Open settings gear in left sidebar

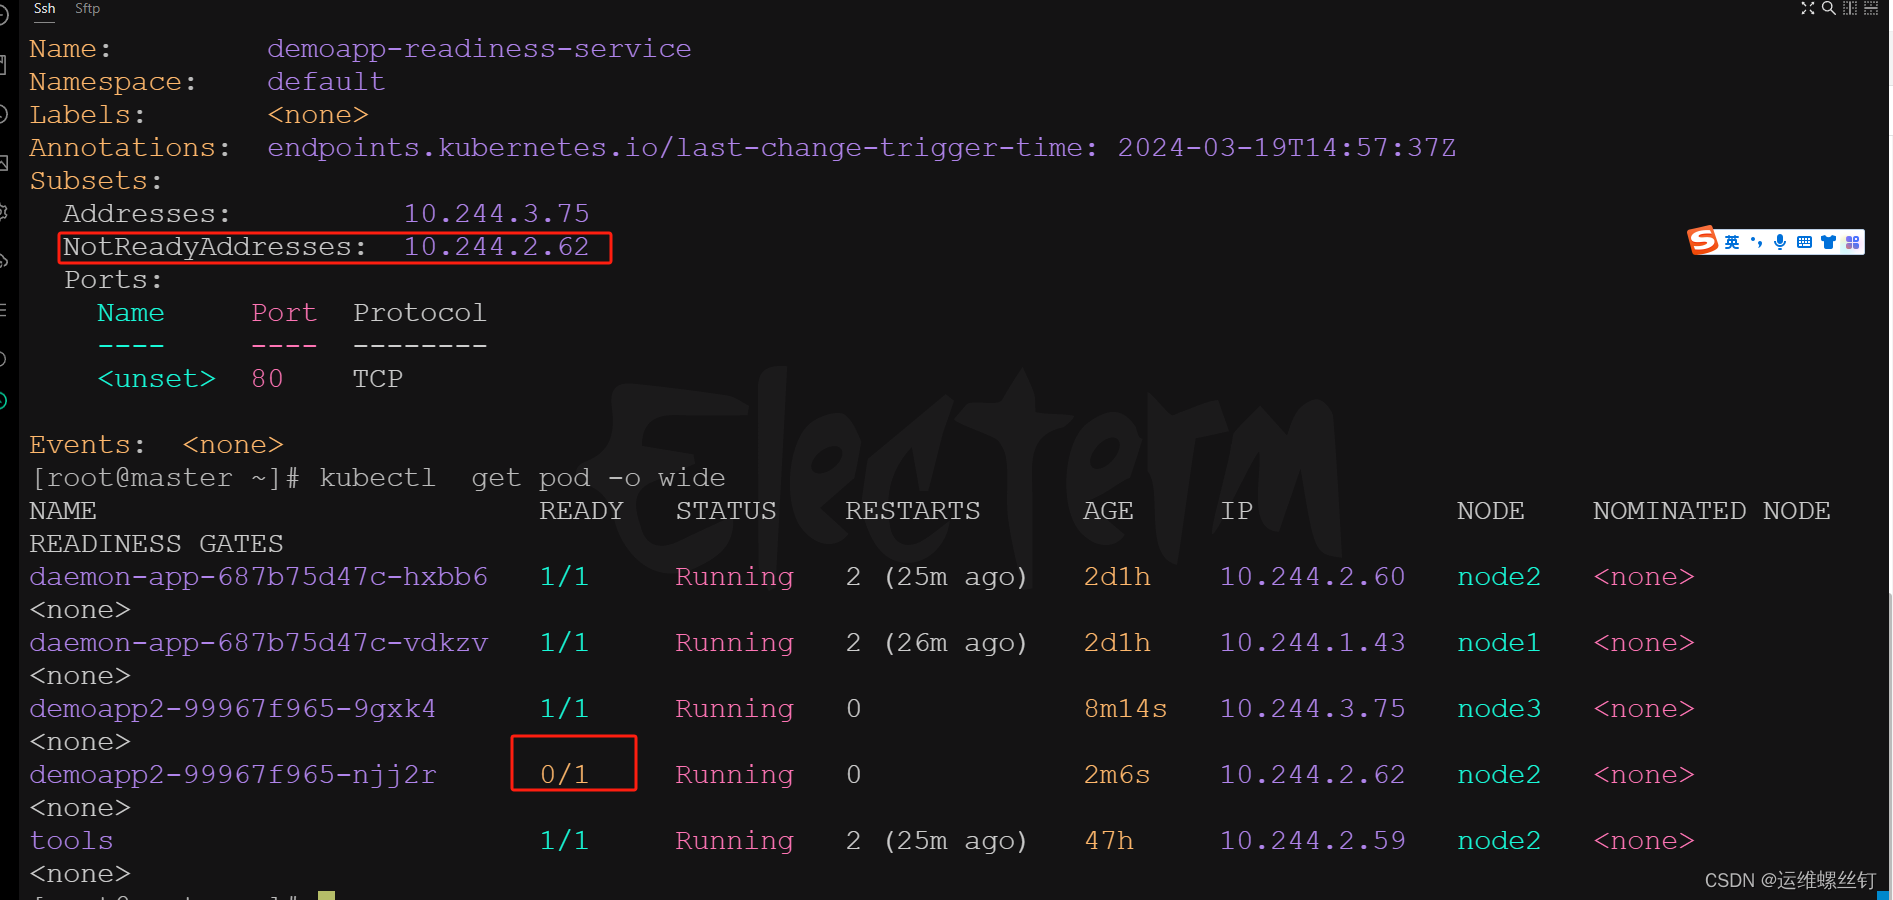click(x=4, y=212)
